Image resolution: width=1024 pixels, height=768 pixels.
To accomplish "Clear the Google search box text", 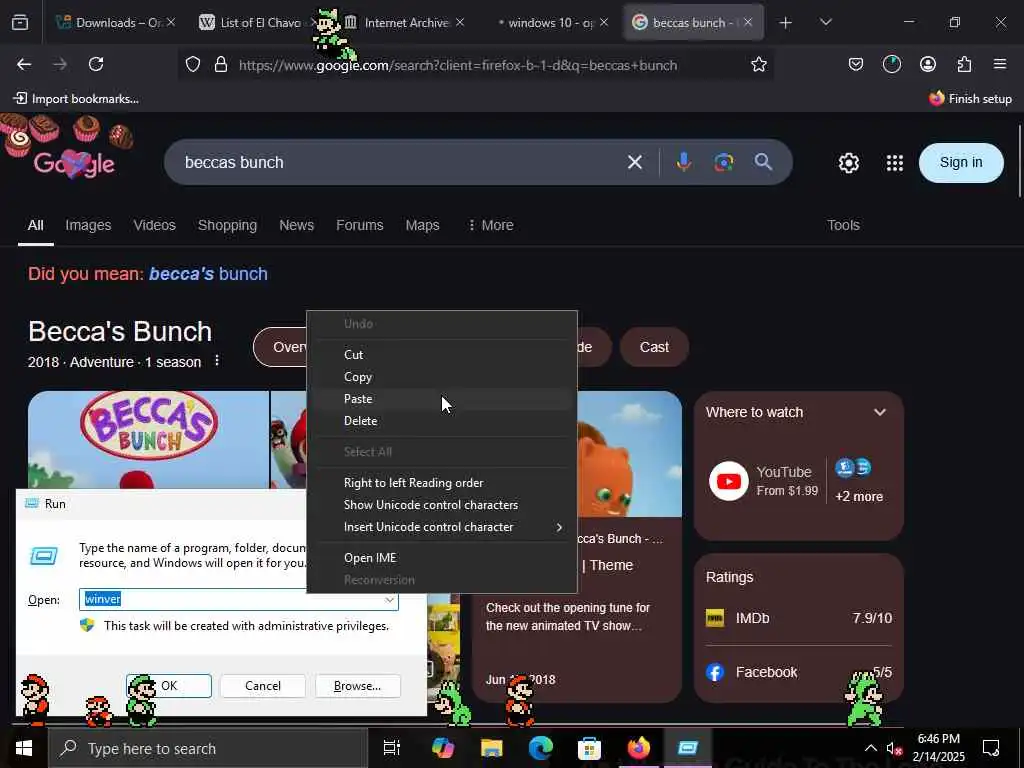I will tap(635, 162).
